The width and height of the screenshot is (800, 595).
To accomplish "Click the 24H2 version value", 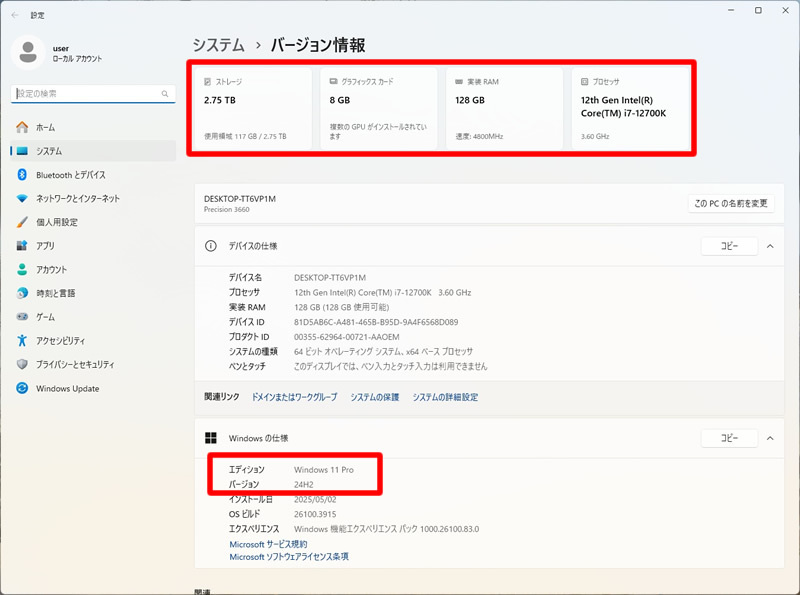I will (304, 484).
